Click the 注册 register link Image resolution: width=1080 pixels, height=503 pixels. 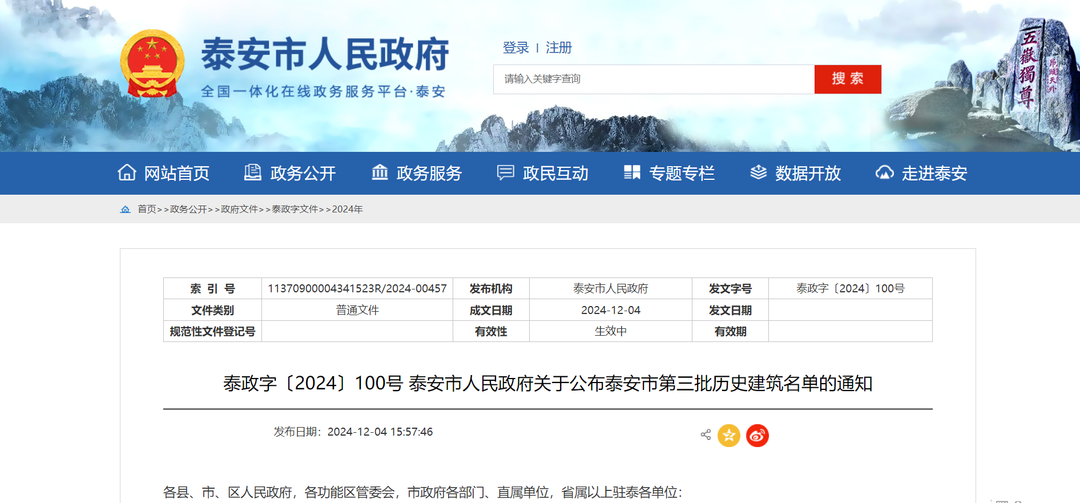coord(559,48)
